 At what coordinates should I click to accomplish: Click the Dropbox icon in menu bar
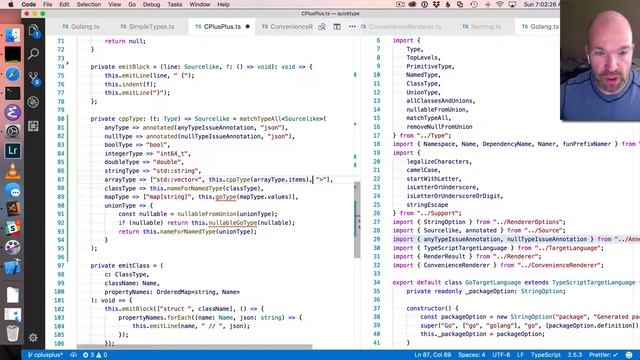click(x=436, y=4)
